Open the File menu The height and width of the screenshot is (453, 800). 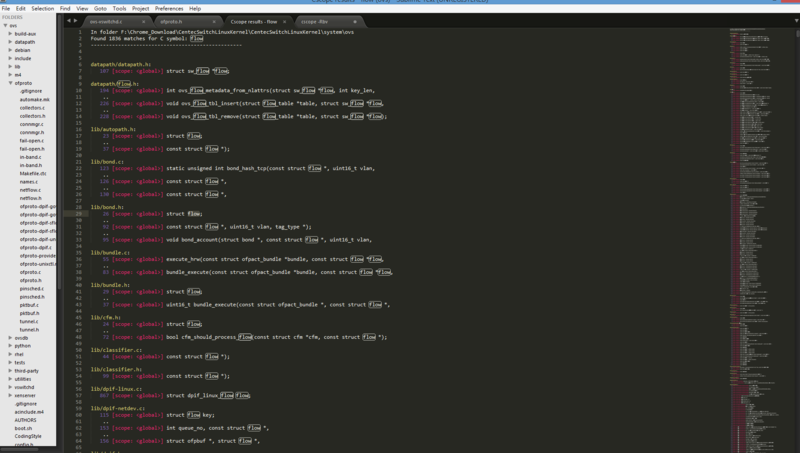click(6, 9)
